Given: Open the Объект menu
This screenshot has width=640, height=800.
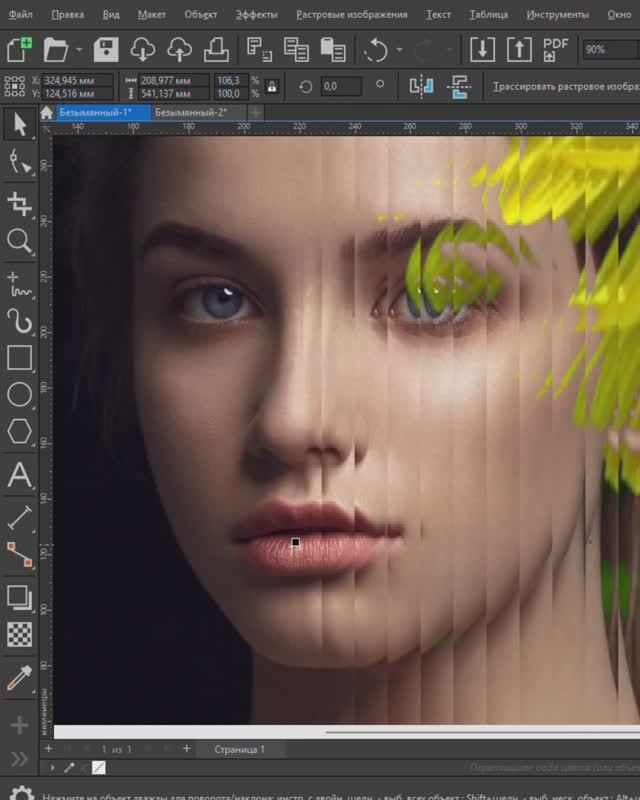Looking at the screenshot, I should [201, 14].
